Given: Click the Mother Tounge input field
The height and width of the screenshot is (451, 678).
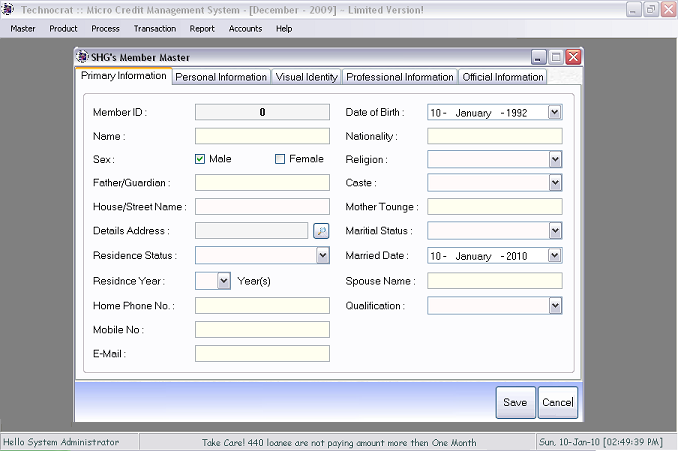Looking at the screenshot, I should (x=495, y=207).
